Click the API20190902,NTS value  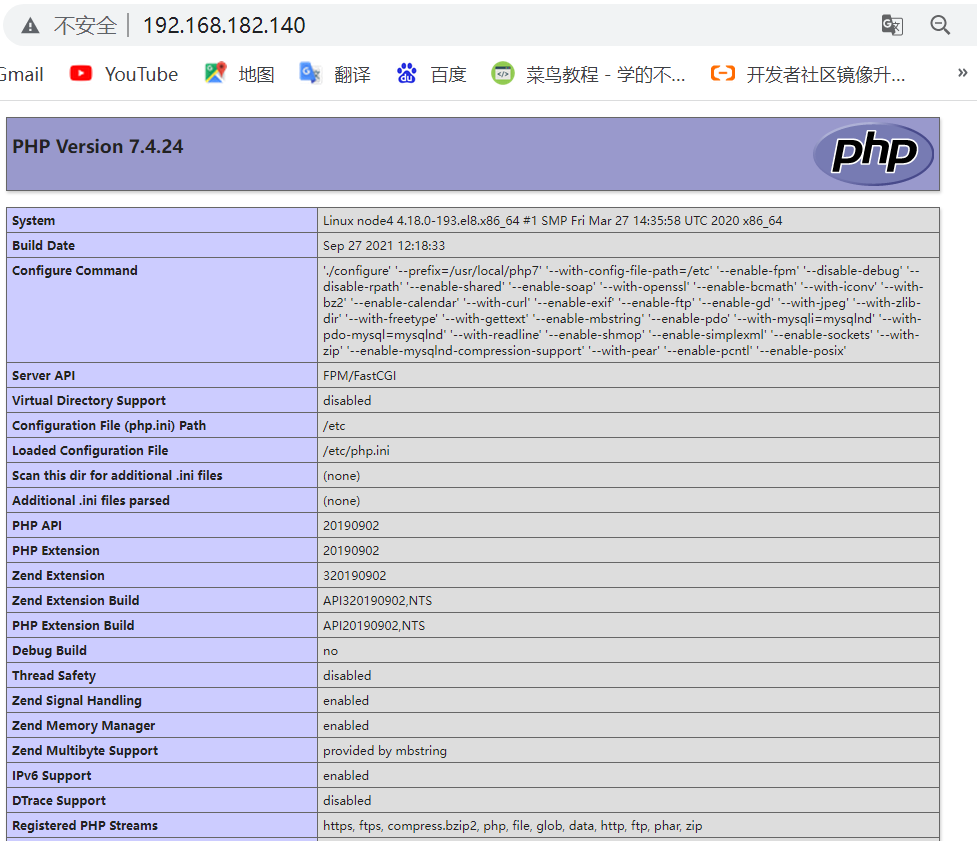(x=374, y=625)
